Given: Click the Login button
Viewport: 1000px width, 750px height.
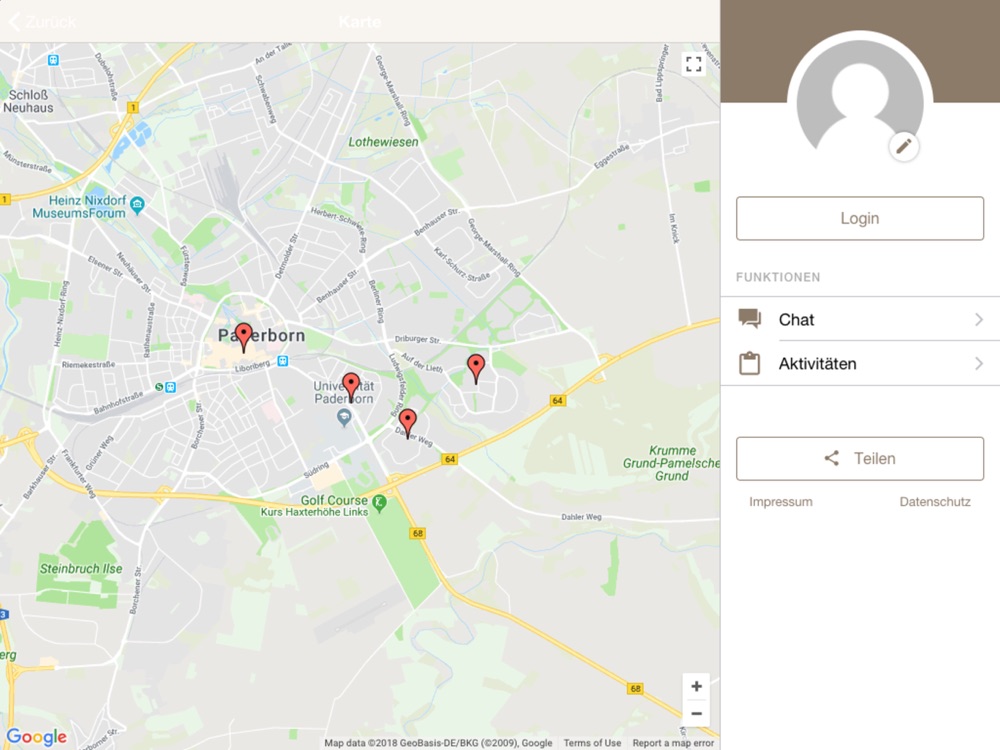Looking at the screenshot, I should pyautogui.click(x=860, y=218).
